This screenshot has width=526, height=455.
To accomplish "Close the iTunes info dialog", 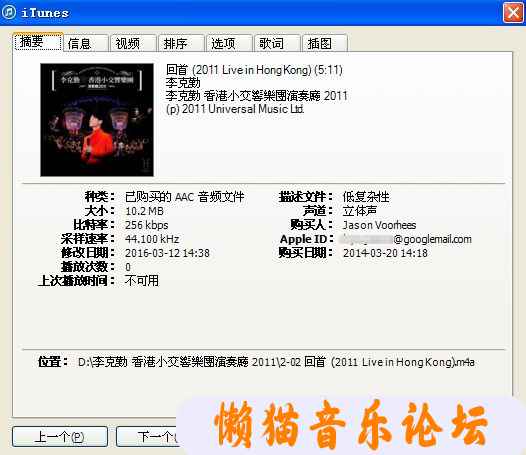I will tap(513, 13).
